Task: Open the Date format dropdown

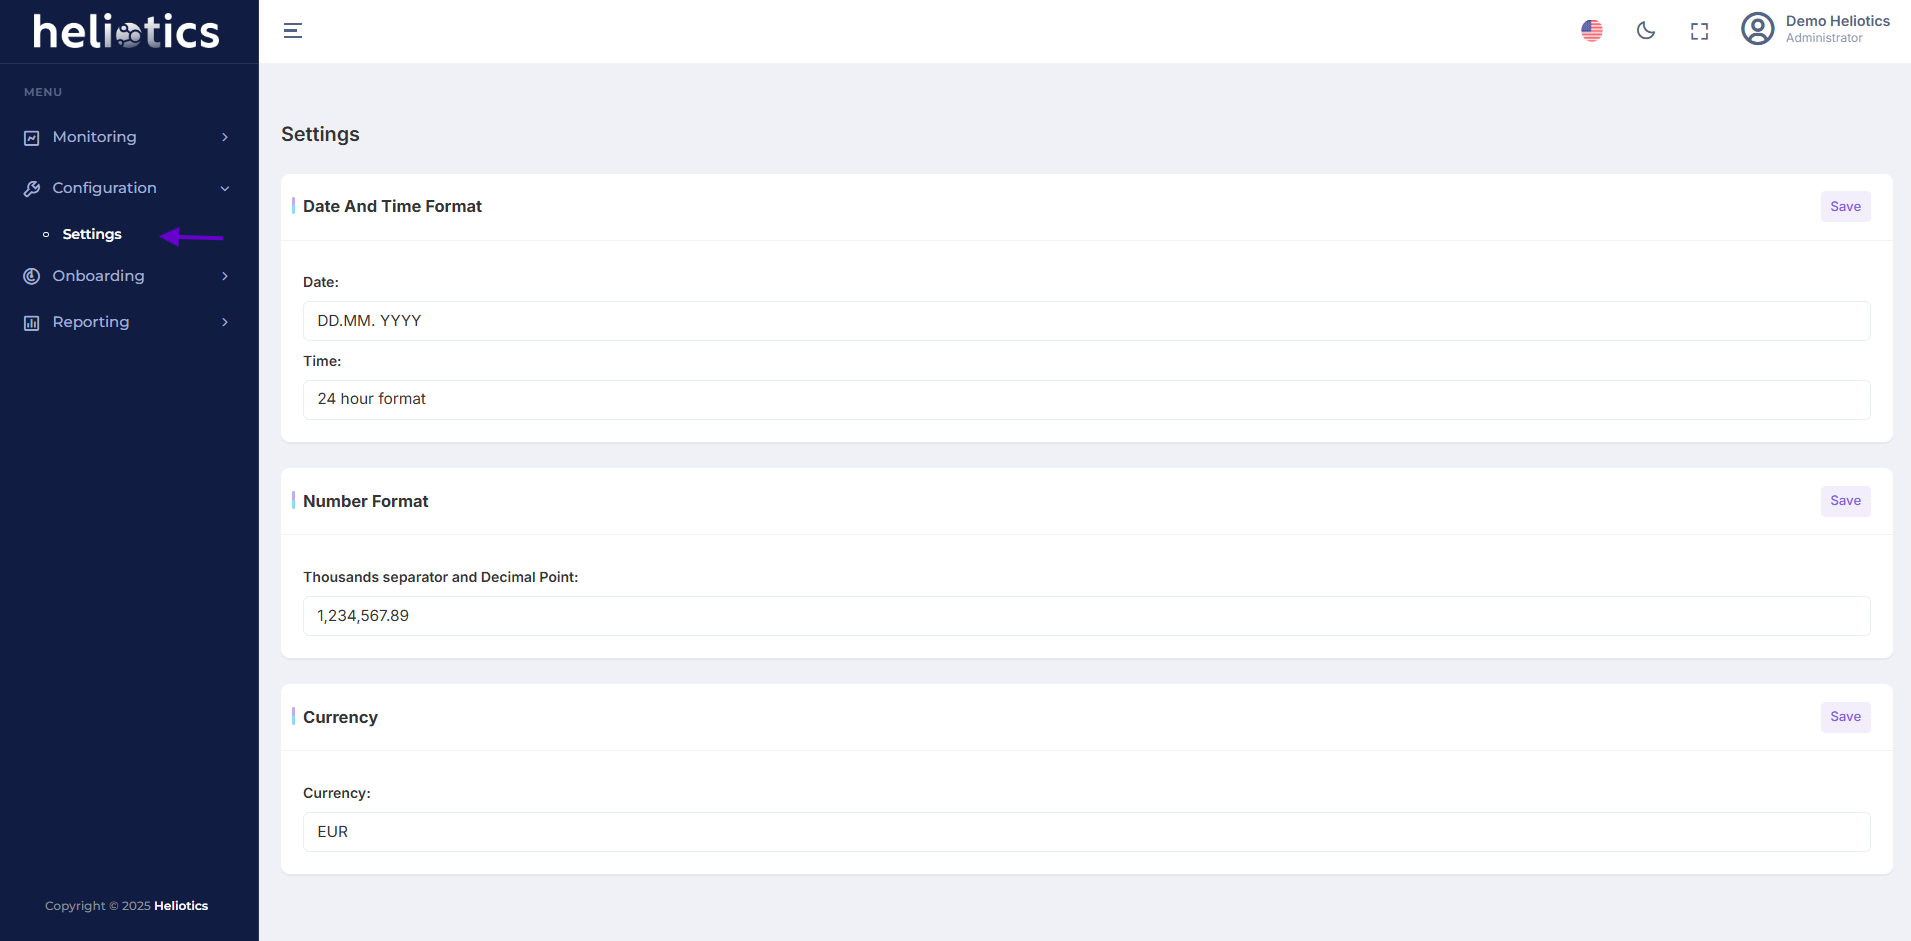Action: point(1086,321)
